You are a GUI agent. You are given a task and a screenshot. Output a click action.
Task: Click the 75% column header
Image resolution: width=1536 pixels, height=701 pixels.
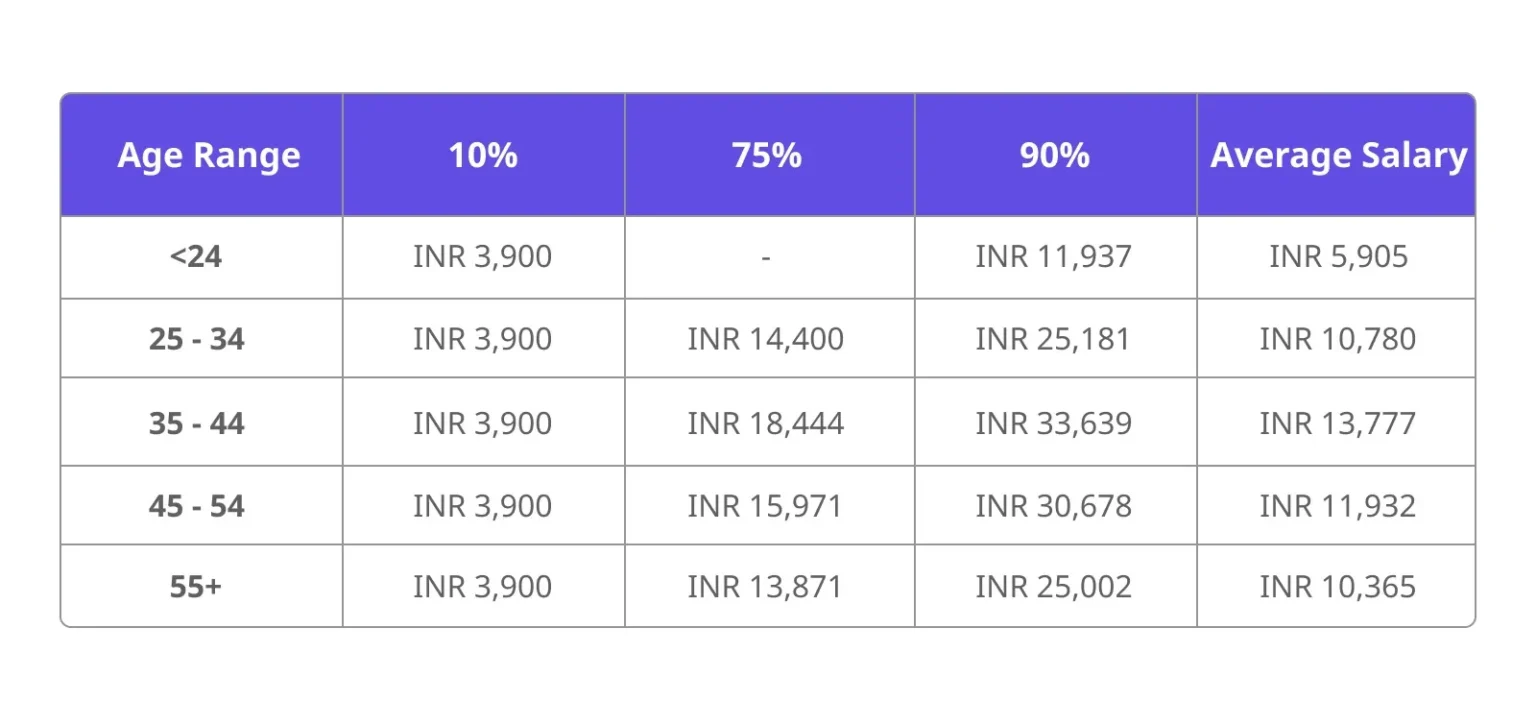coord(766,156)
